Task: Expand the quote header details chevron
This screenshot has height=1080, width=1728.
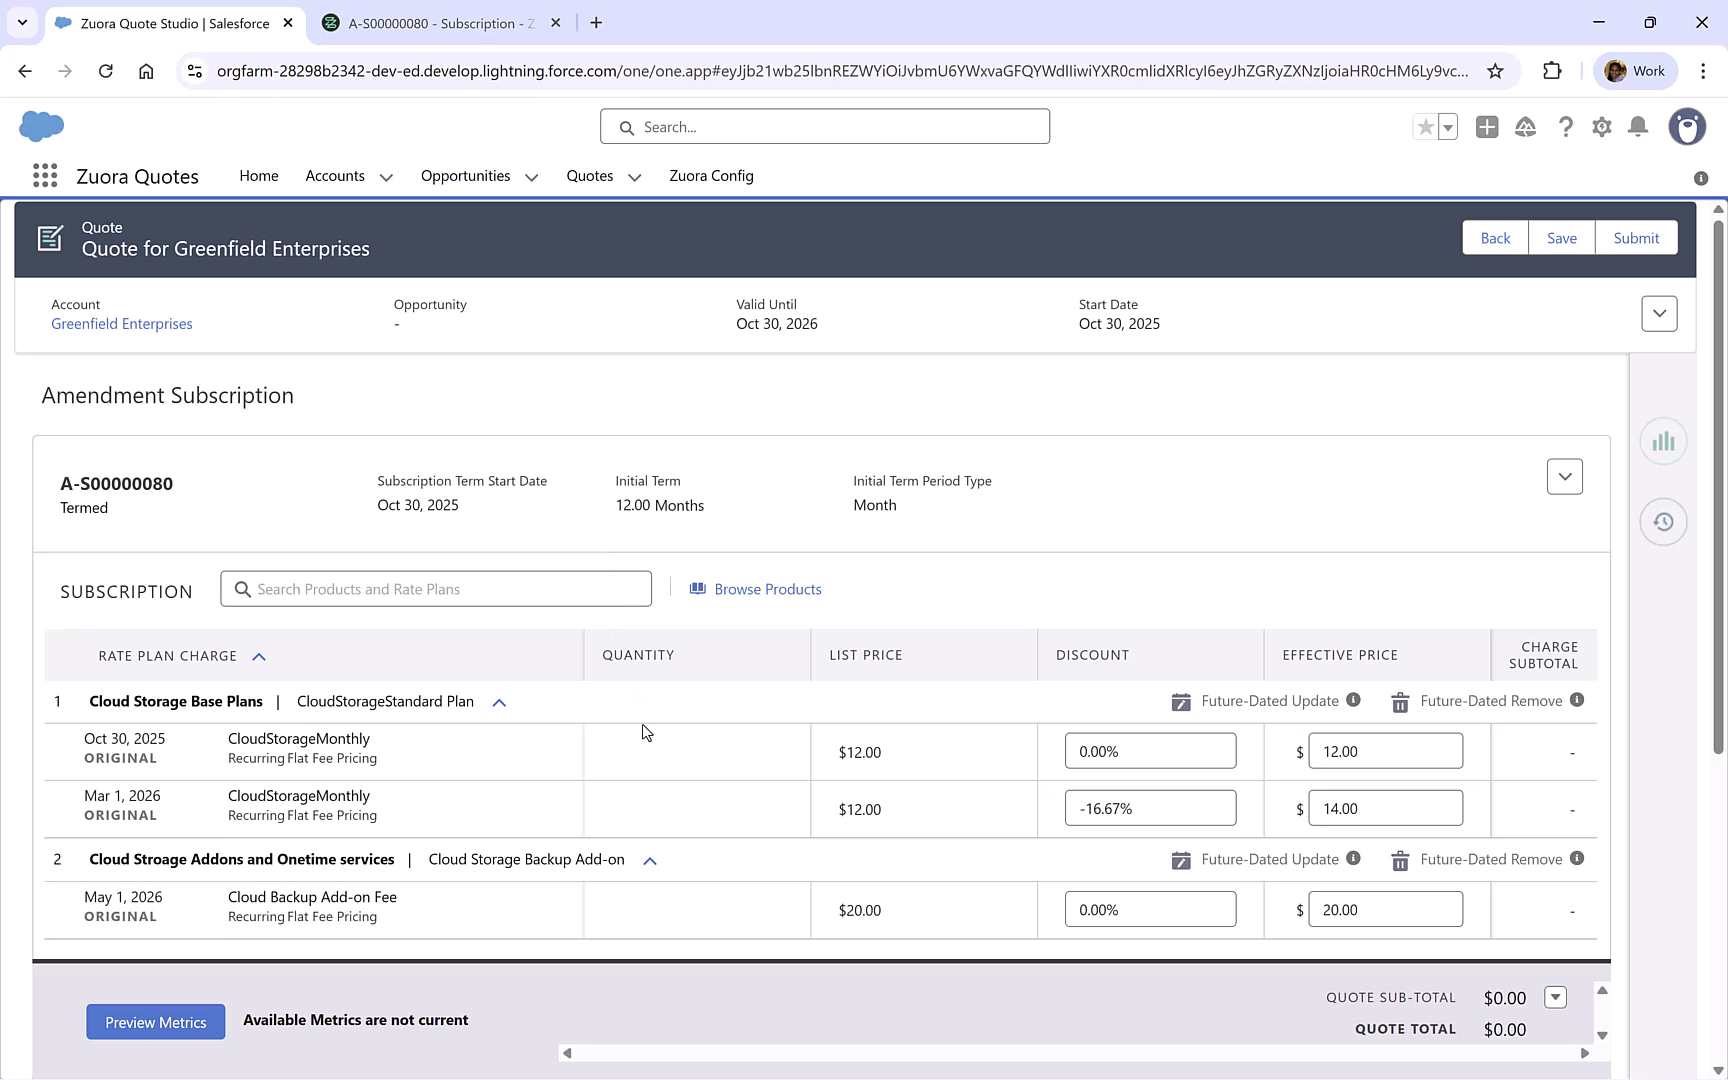Action: point(1659,313)
